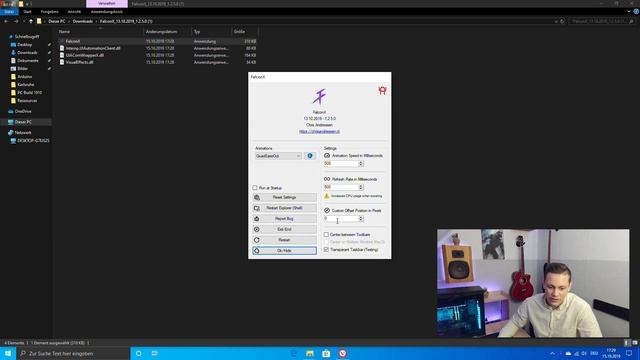Click the Report Bug button

coord(284,218)
